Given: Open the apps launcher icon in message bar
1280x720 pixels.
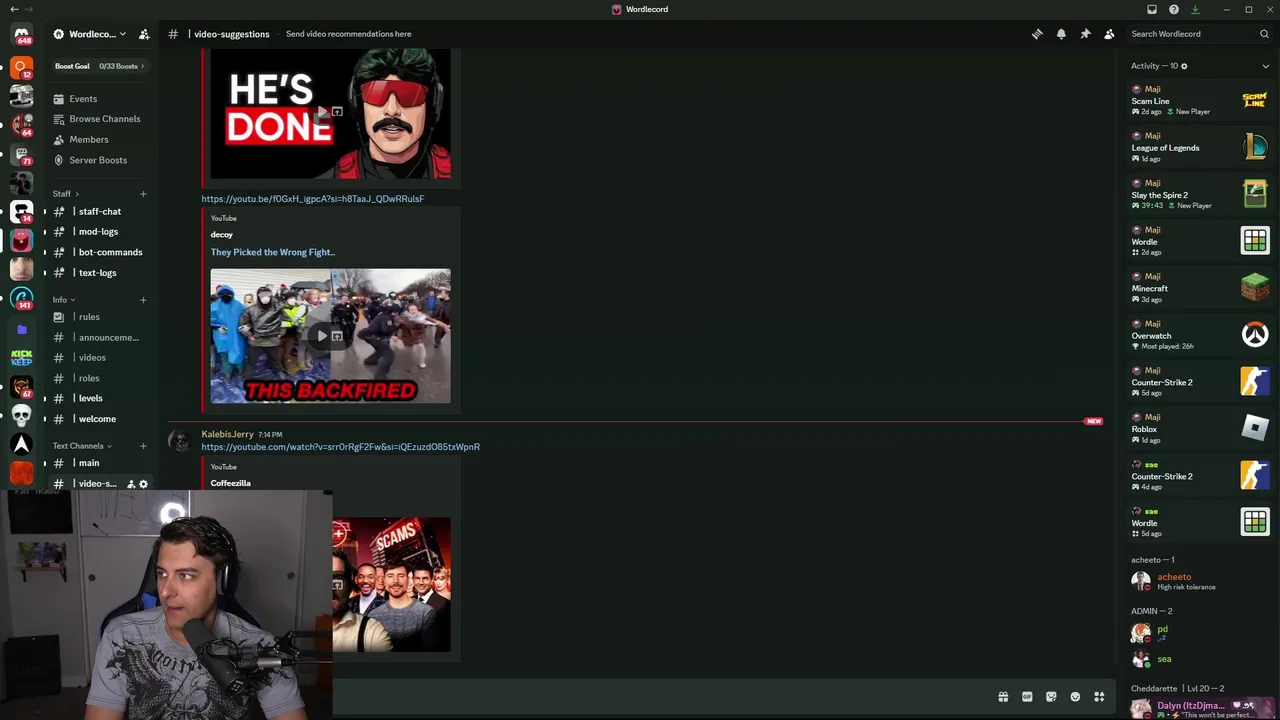Looking at the screenshot, I should (x=1099, y=697).
